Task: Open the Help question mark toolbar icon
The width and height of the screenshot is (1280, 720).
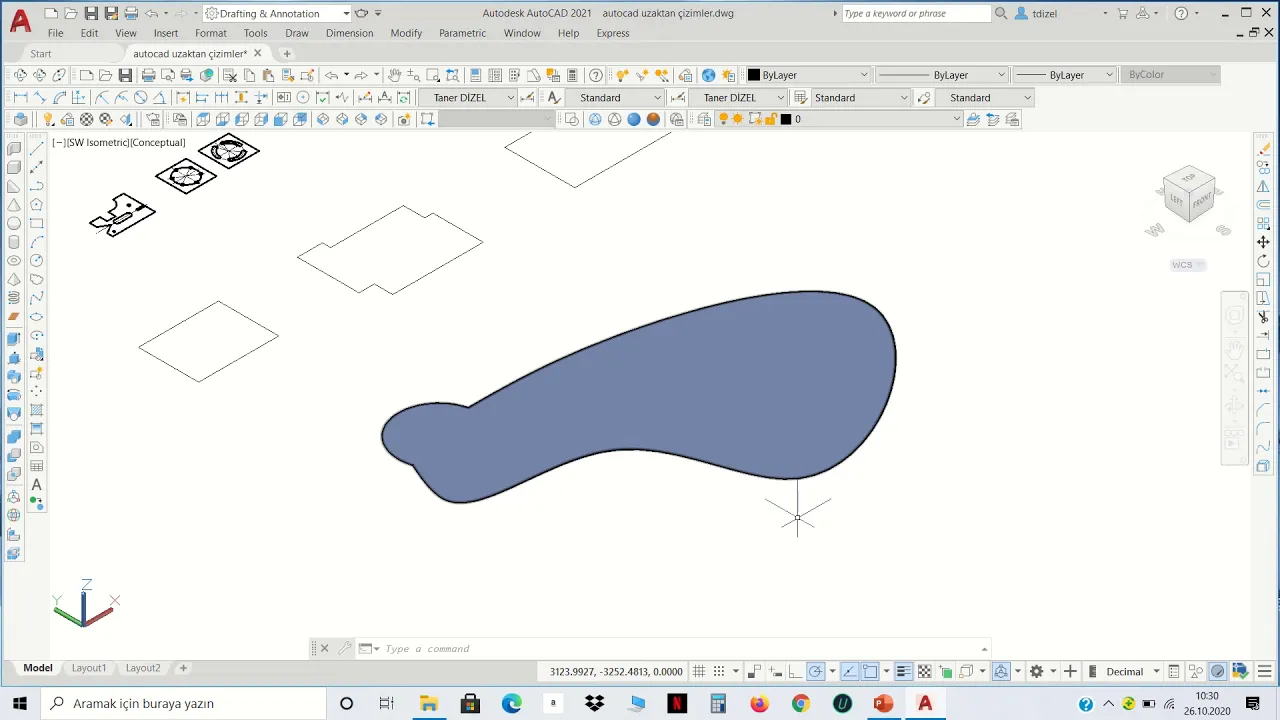Action: coord(596,75)
